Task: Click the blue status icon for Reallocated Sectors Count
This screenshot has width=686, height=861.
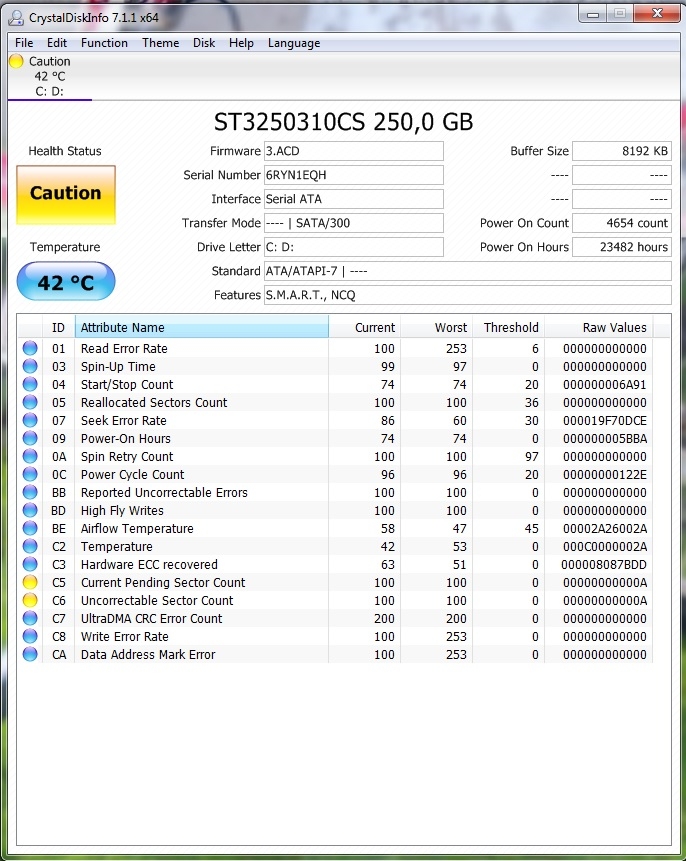Action: click(30, 402)
